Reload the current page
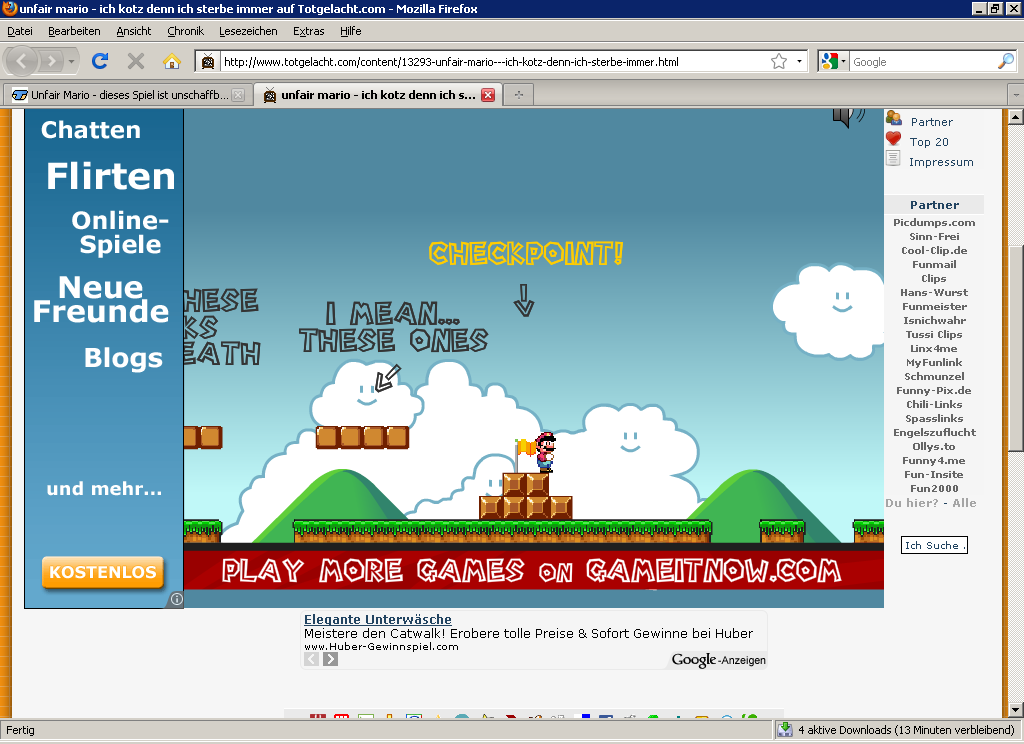 coord(100,61)
